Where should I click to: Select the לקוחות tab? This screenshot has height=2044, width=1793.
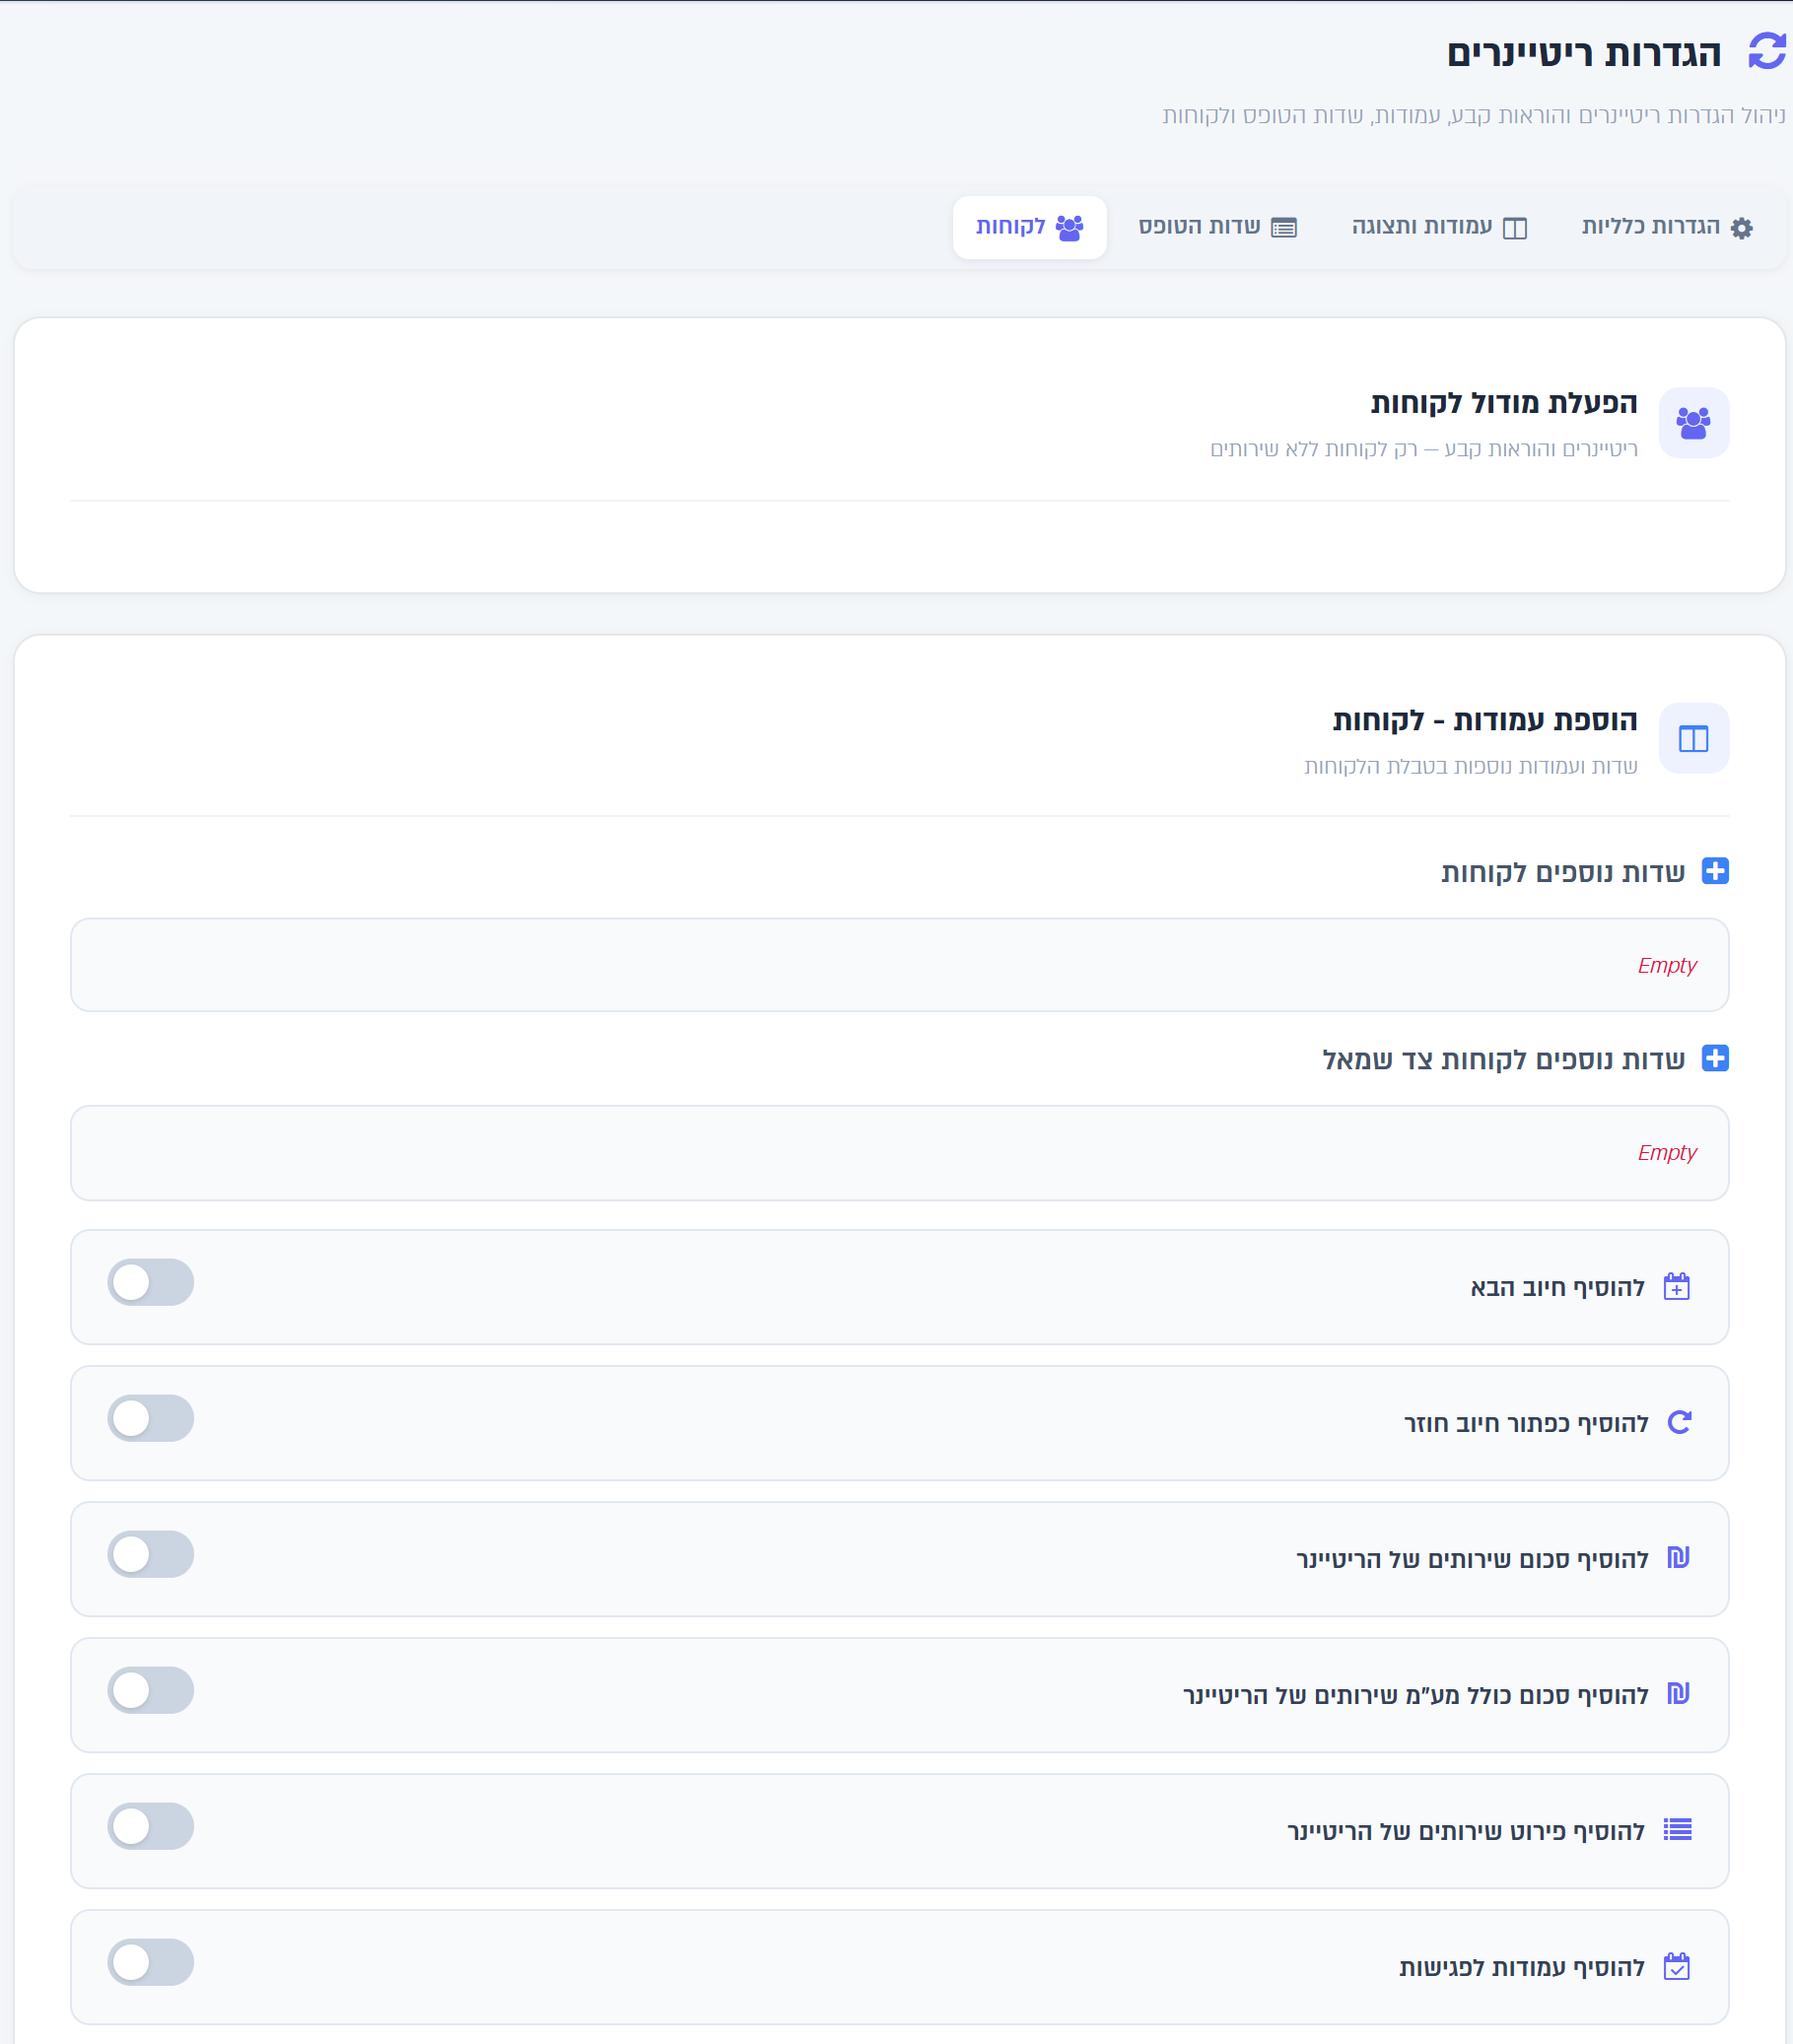click(1030, 228)
